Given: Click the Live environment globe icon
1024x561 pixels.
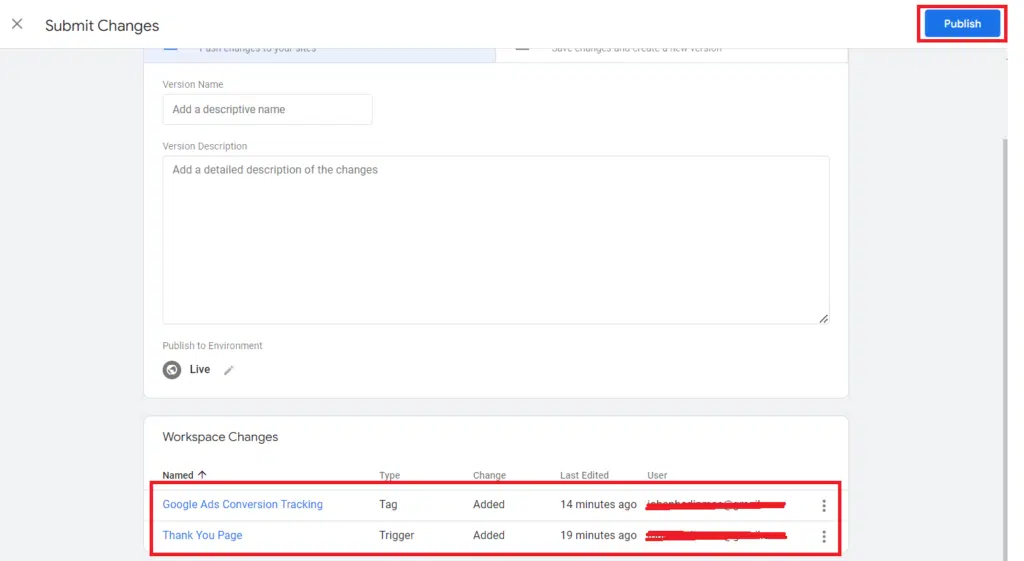Looking at the screenshot, I should click(x=172, y=370).
